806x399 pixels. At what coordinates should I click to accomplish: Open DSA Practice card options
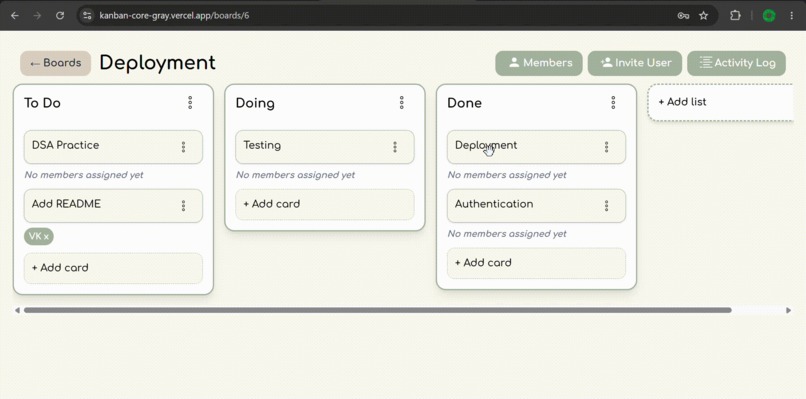(184, 147)
